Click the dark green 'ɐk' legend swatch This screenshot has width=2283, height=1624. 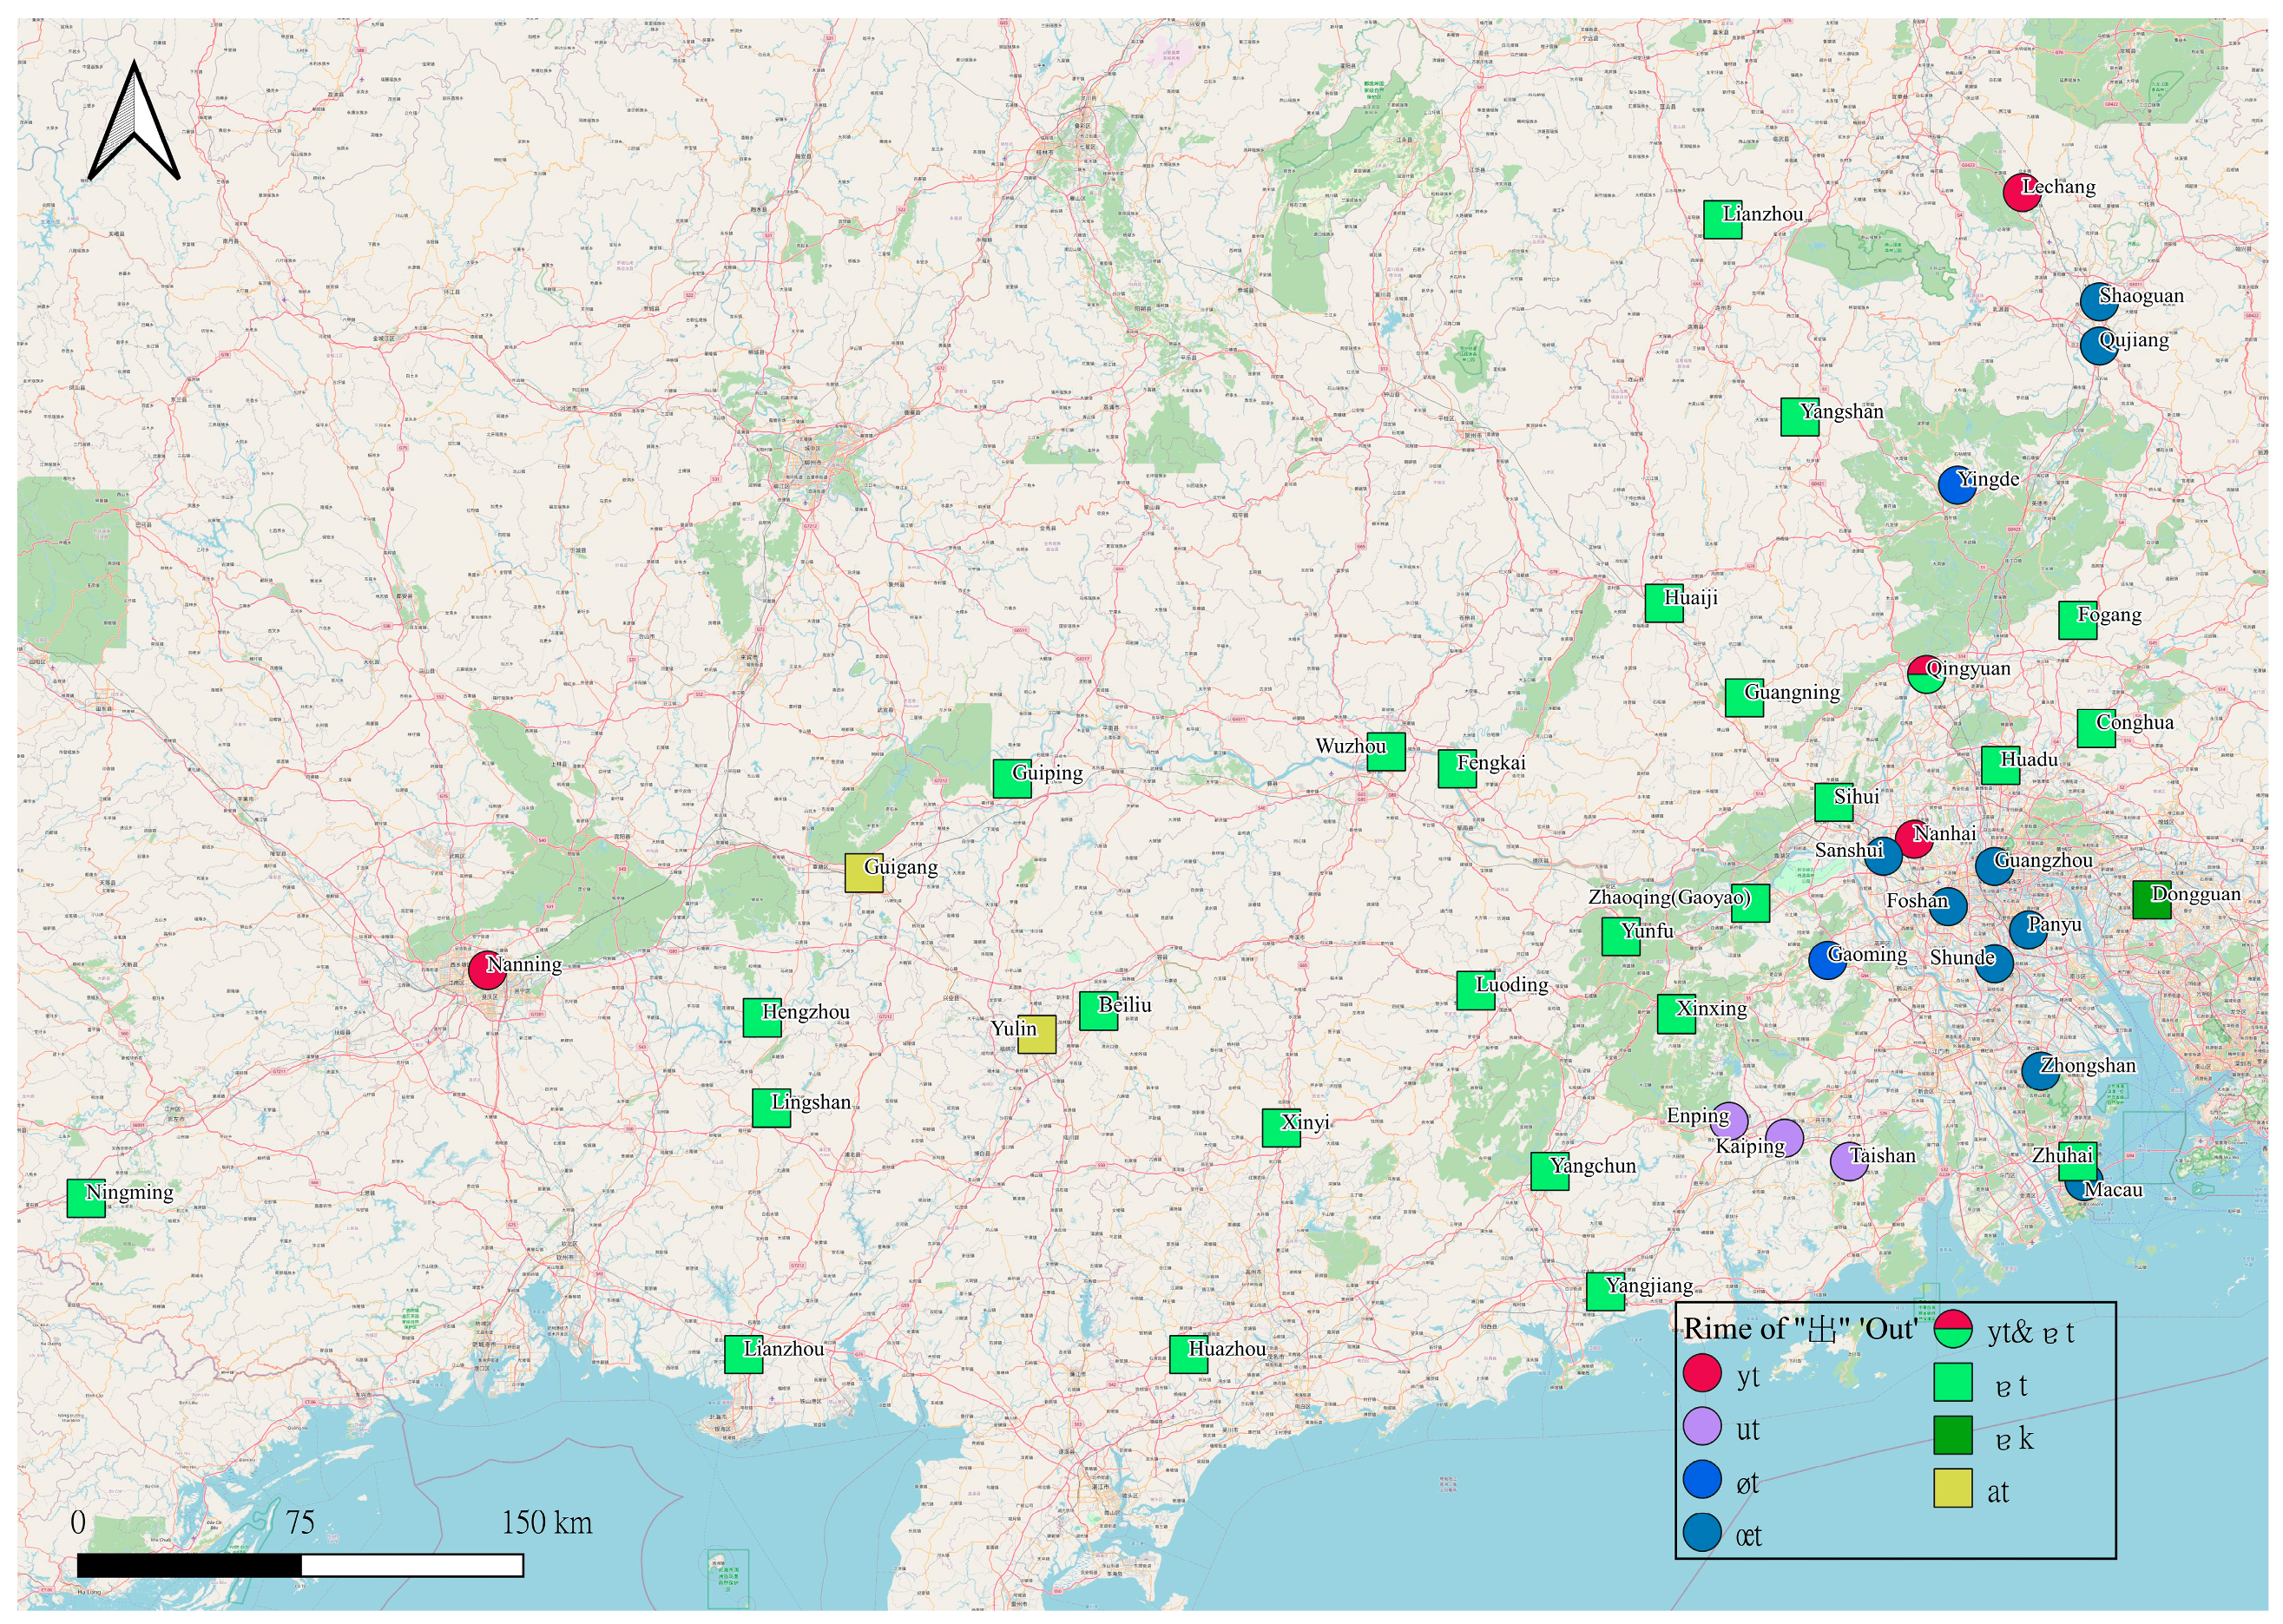[x=1953, y=1435]
